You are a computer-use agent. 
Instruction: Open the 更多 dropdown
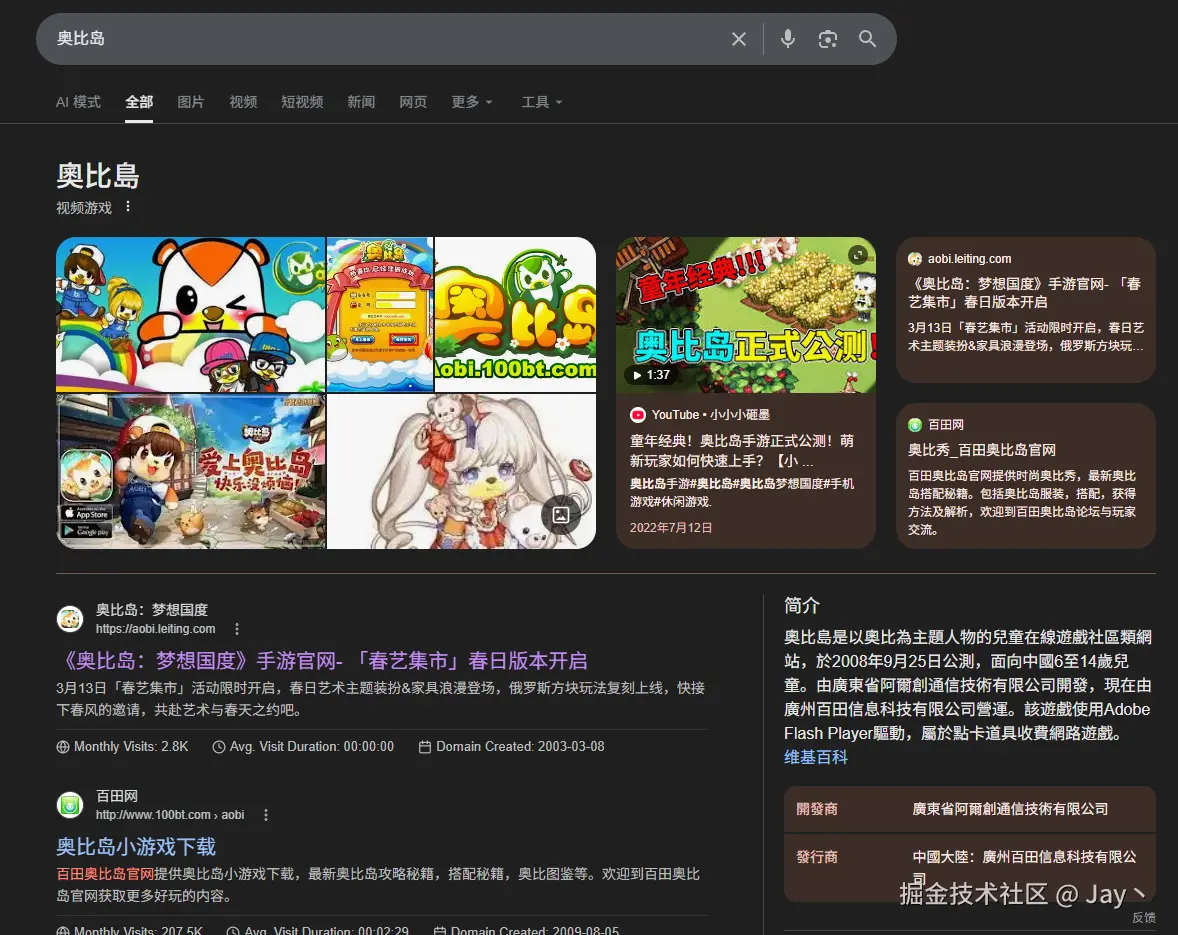coord(471,102)
